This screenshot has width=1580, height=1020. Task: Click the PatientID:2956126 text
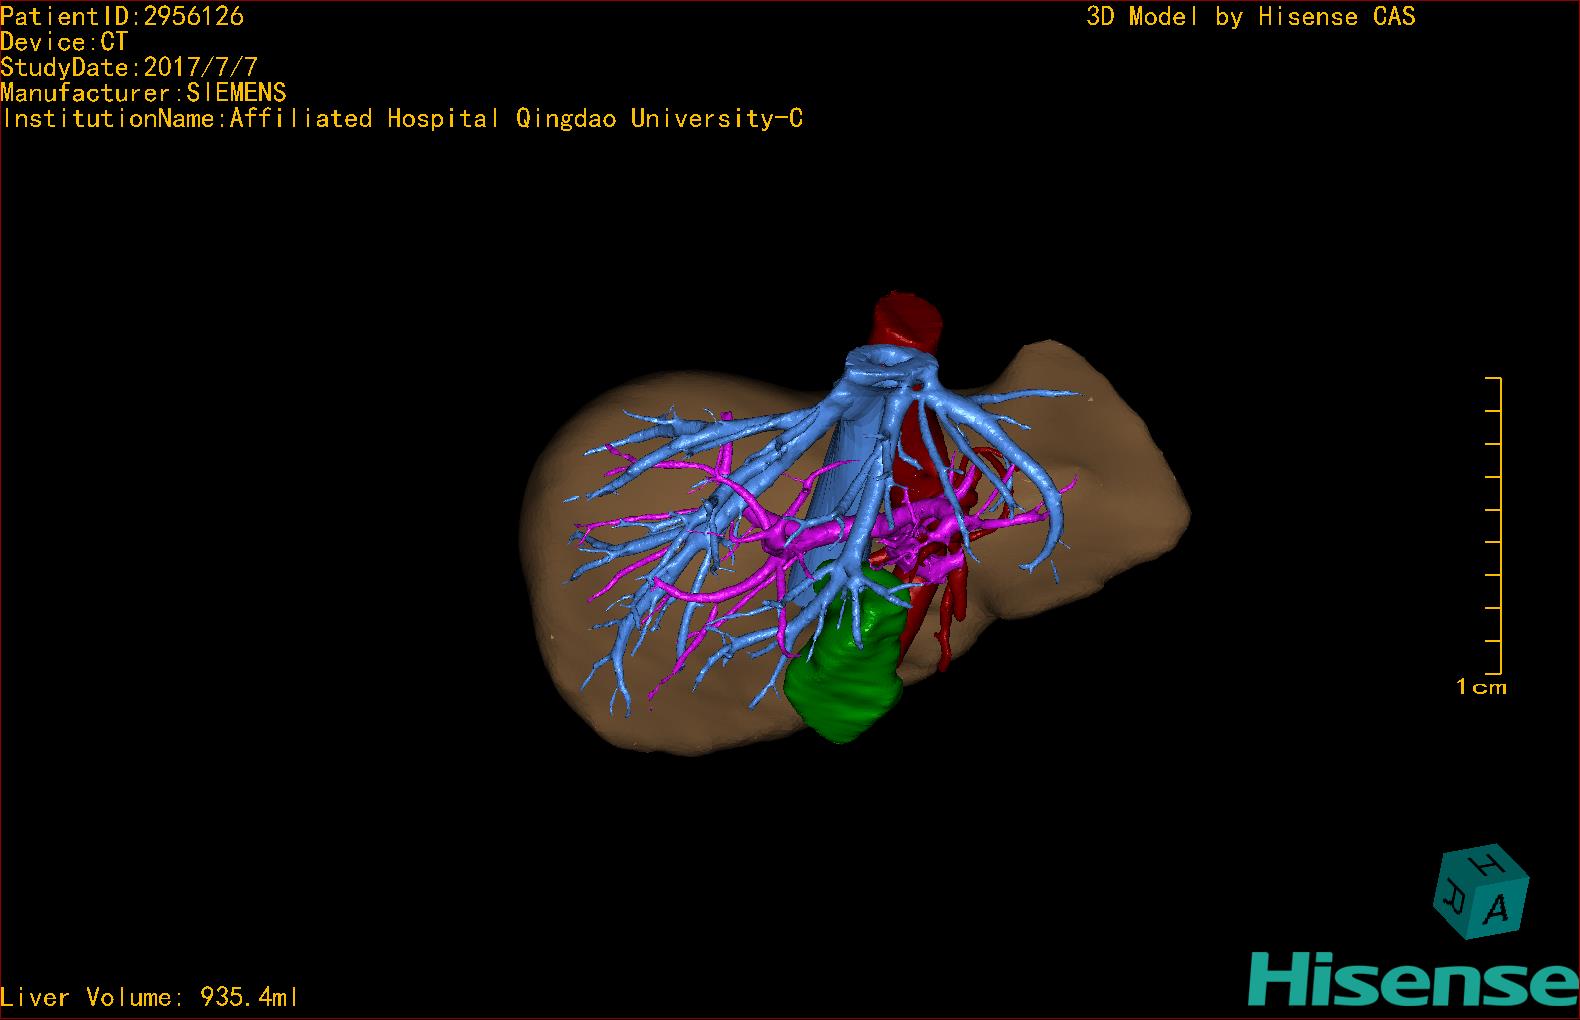pos(122,16)
